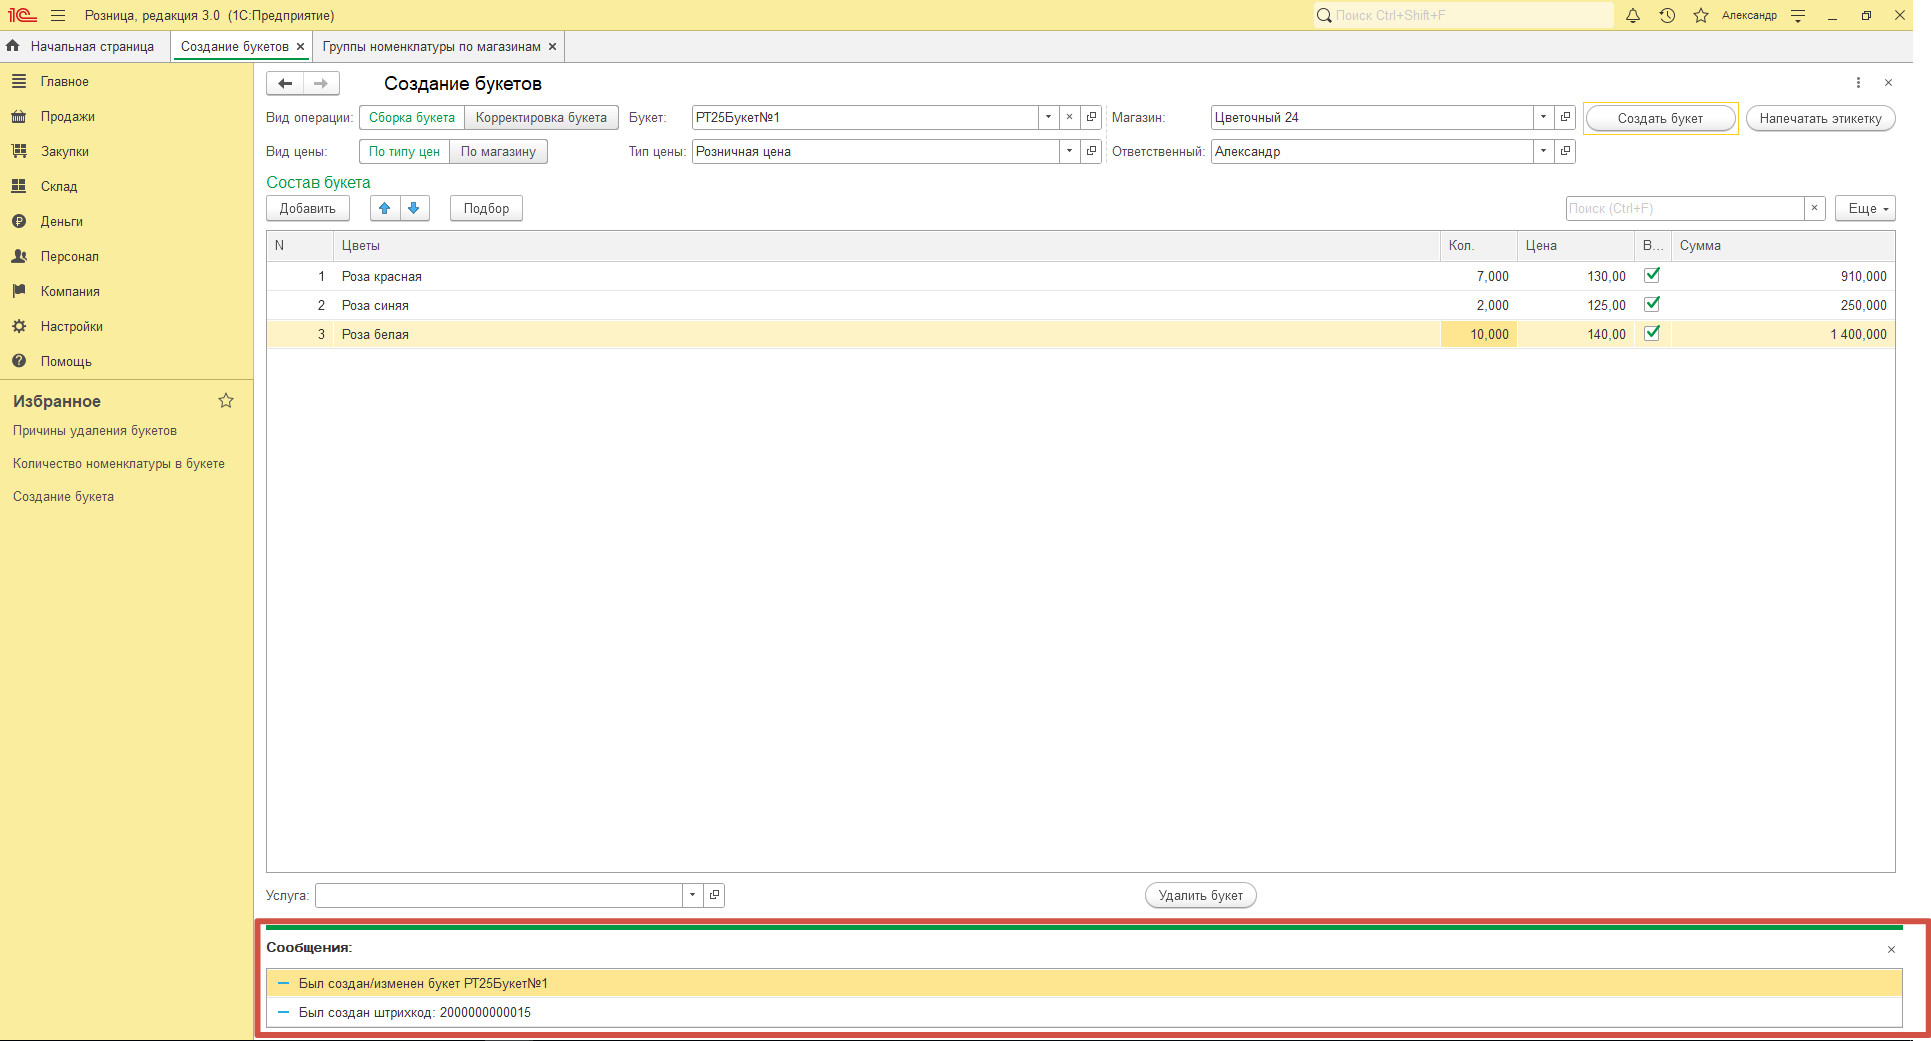1931x1041 pixels.
Task: Move row down with blue down arrow
Action: click(414, 208)
